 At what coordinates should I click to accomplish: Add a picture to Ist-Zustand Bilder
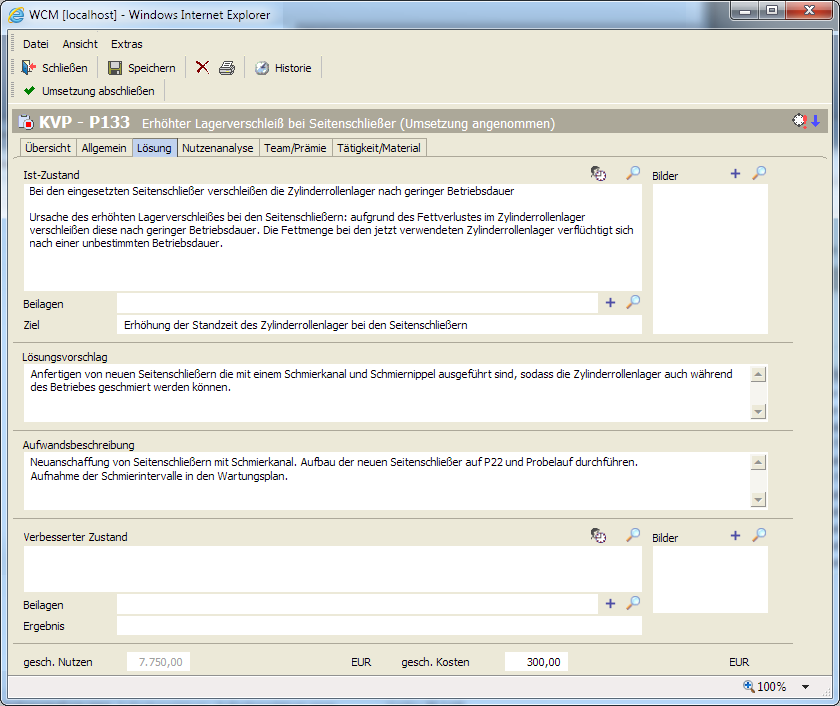[x=735, y=174]
